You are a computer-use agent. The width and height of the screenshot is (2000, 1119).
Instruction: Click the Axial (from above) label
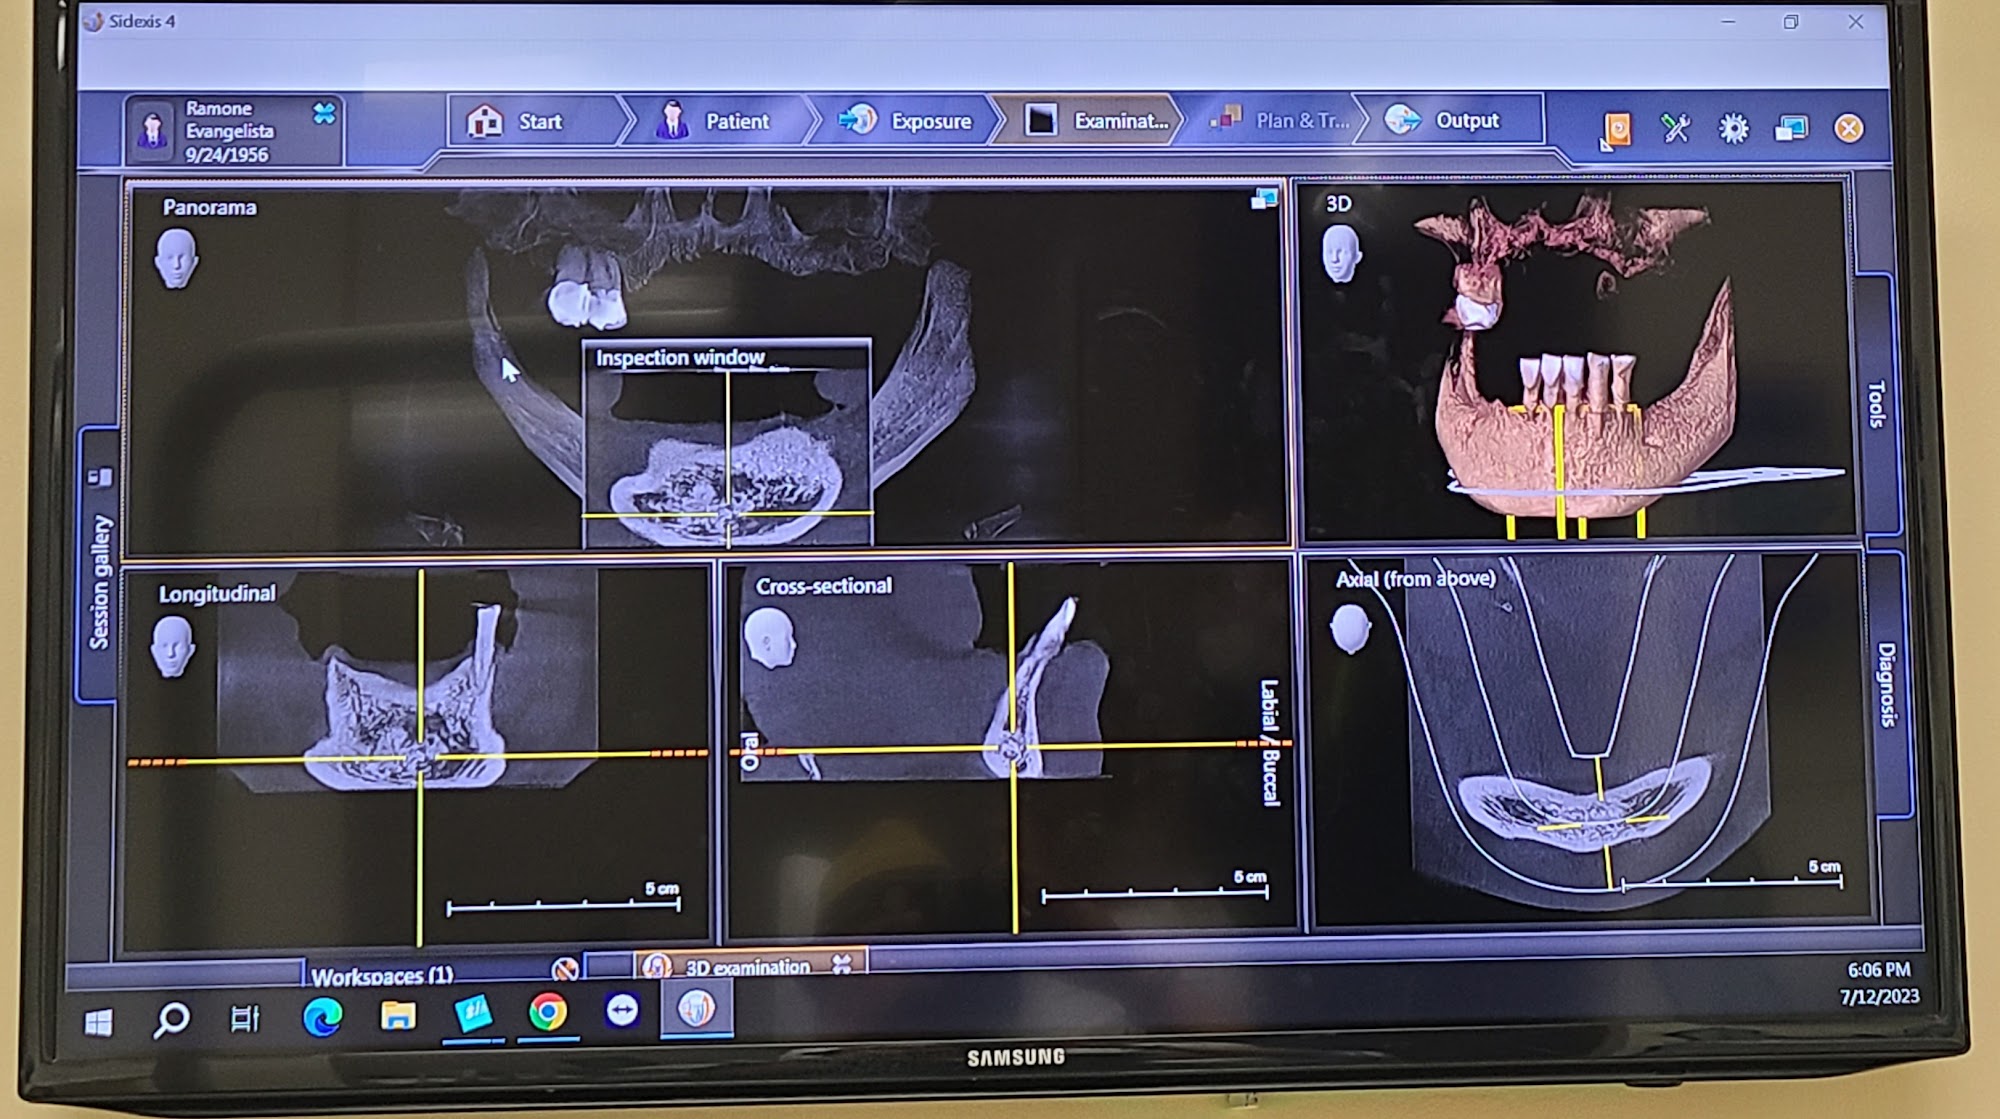[x=1416, y=579]
